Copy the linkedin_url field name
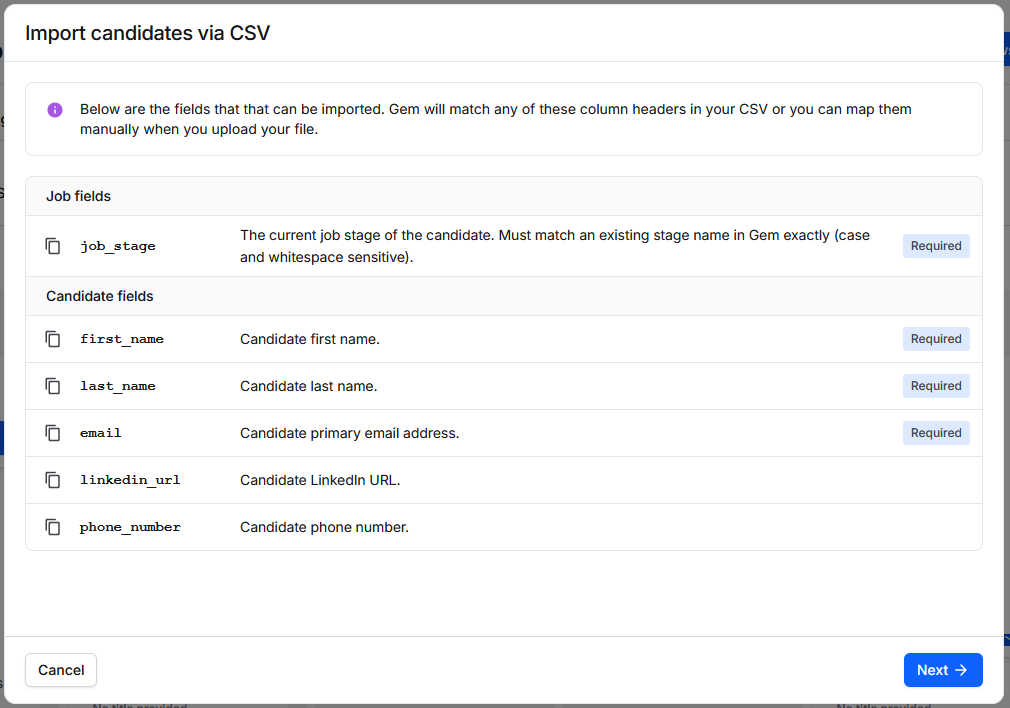This screenshot has height=708, width=1010. 53,480
